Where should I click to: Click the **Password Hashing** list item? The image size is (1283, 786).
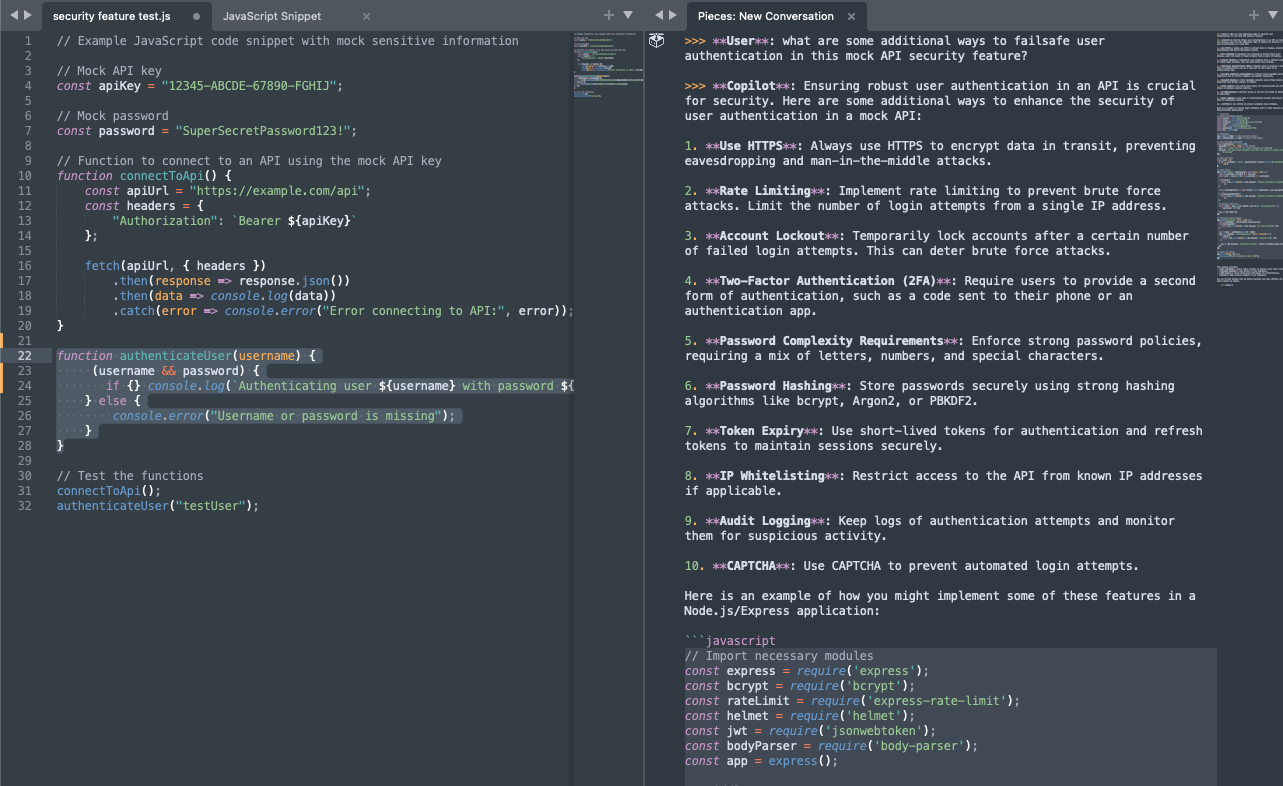[930, 393]
